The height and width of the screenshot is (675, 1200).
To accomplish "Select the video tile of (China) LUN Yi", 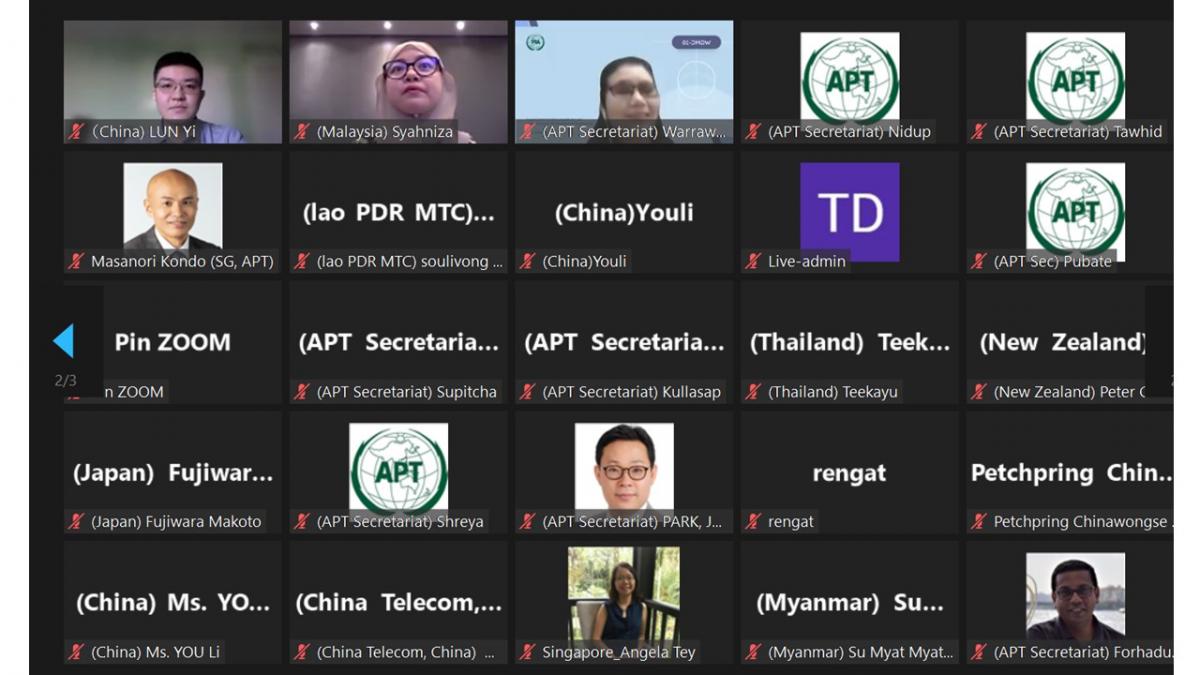I will tap(173, 82).
